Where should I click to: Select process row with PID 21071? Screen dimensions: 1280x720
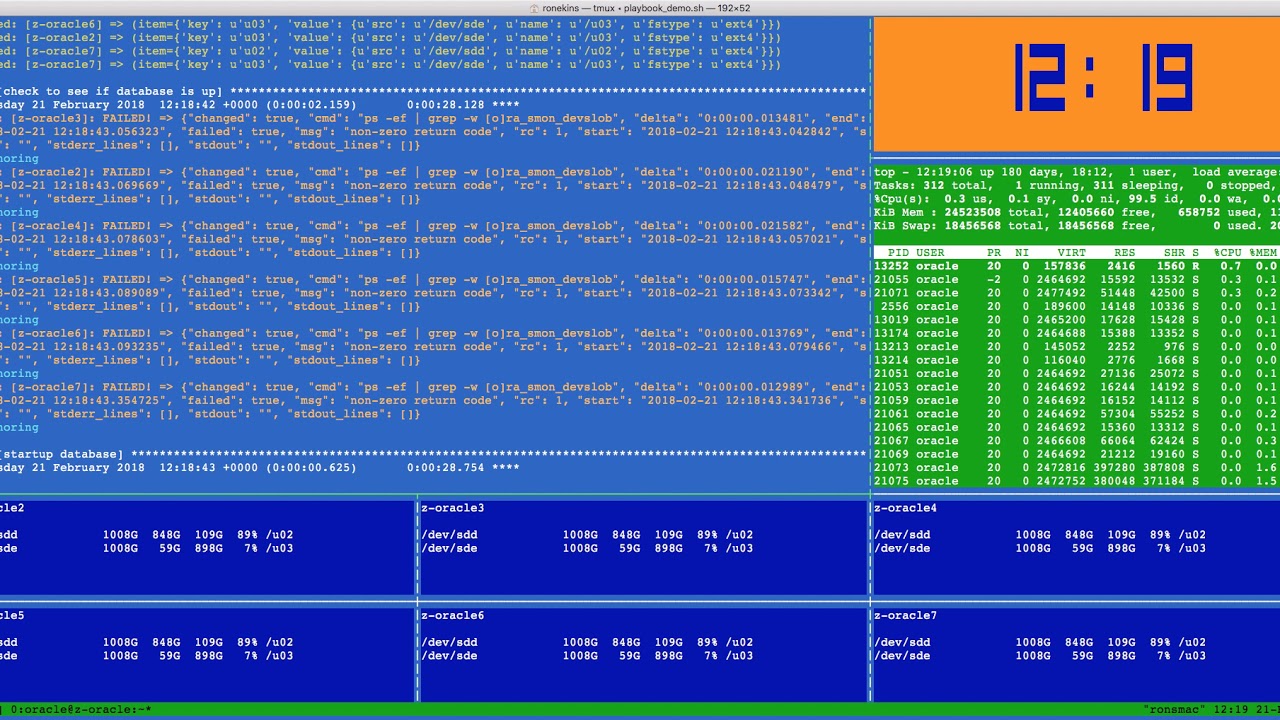pyautogui.click(x=1077, y=293)
